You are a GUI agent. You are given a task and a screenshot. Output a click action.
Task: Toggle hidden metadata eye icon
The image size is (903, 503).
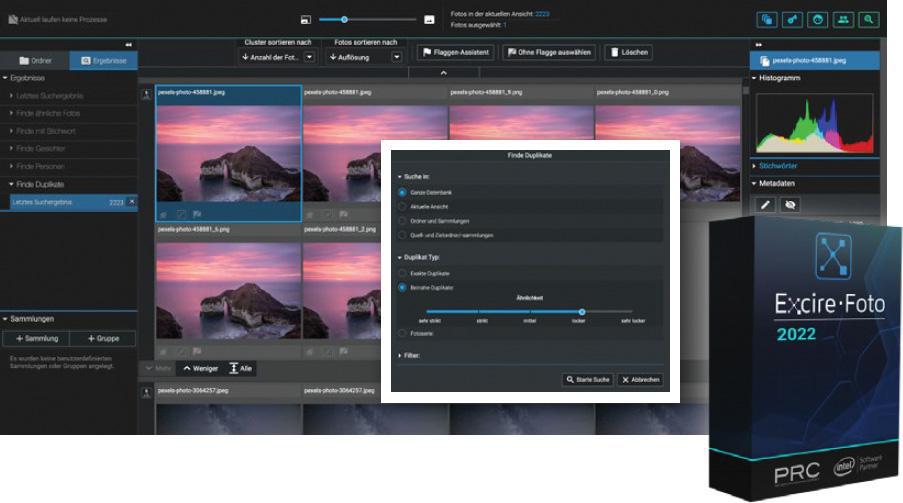click(790, 205)
